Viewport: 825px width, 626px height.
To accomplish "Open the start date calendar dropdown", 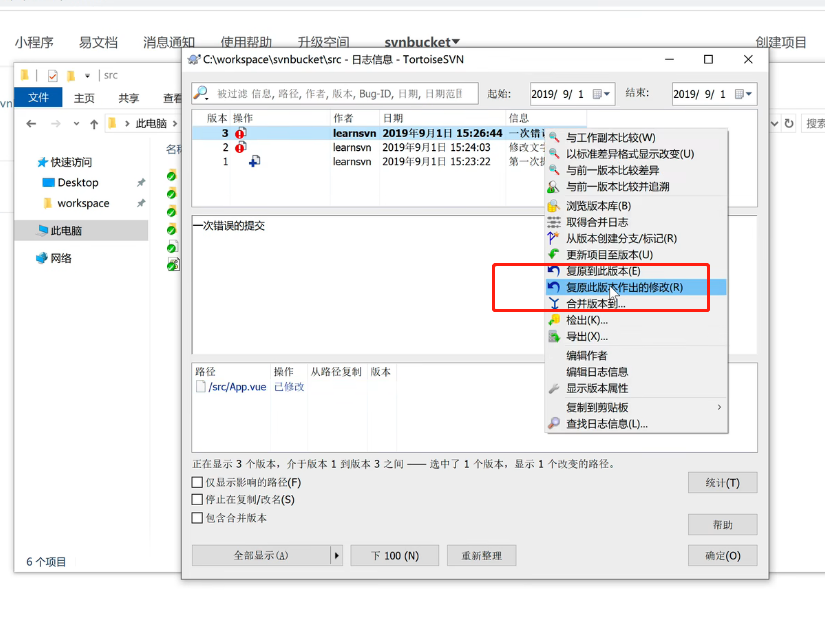I will [601, 94].
